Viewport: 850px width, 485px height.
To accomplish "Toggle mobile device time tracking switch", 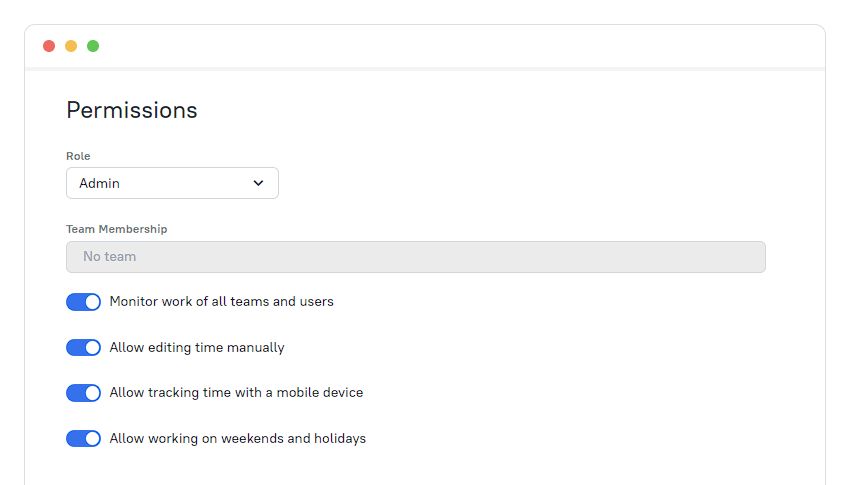I will tap(83, 393).
